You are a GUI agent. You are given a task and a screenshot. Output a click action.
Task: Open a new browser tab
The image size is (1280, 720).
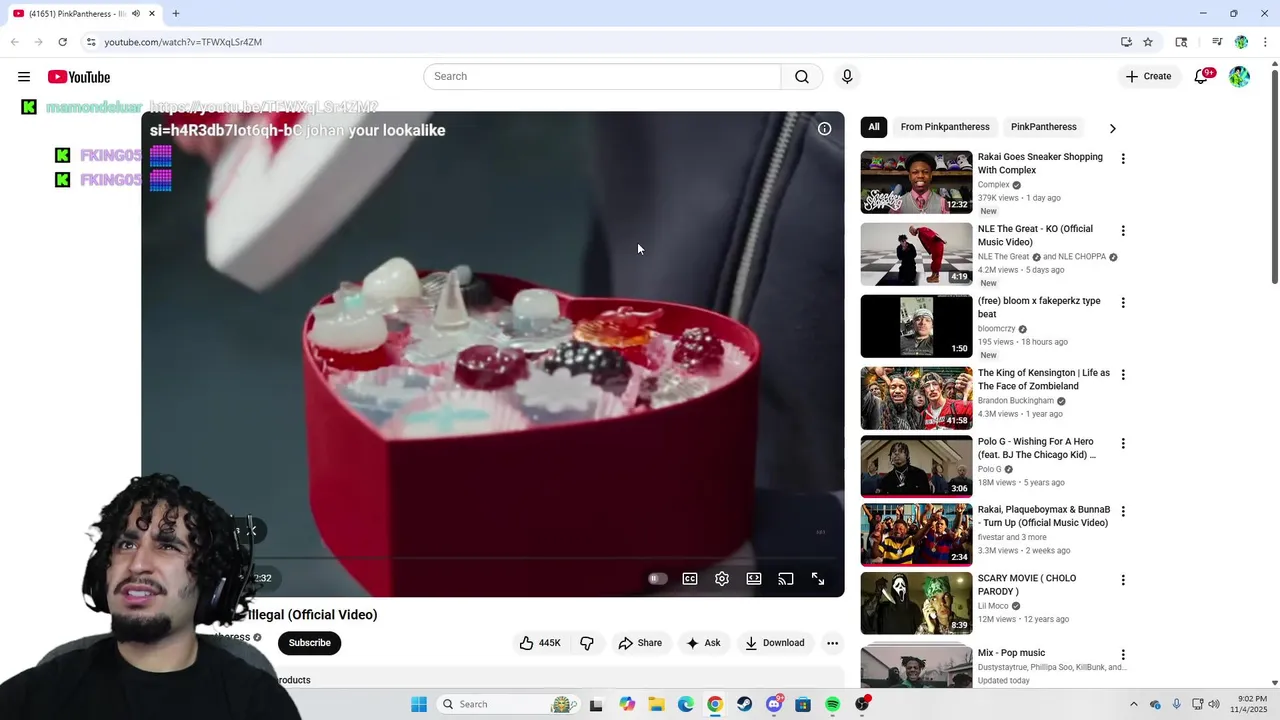tap(176, 14)
